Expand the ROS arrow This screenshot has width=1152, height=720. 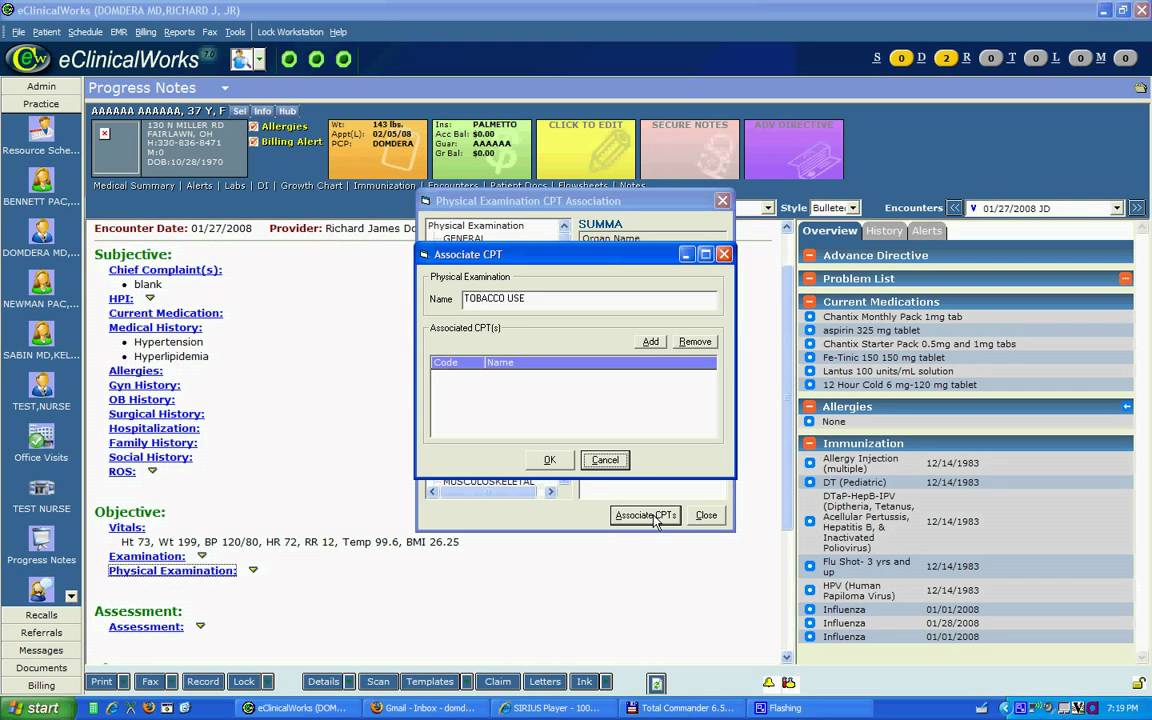click(152, 470)
